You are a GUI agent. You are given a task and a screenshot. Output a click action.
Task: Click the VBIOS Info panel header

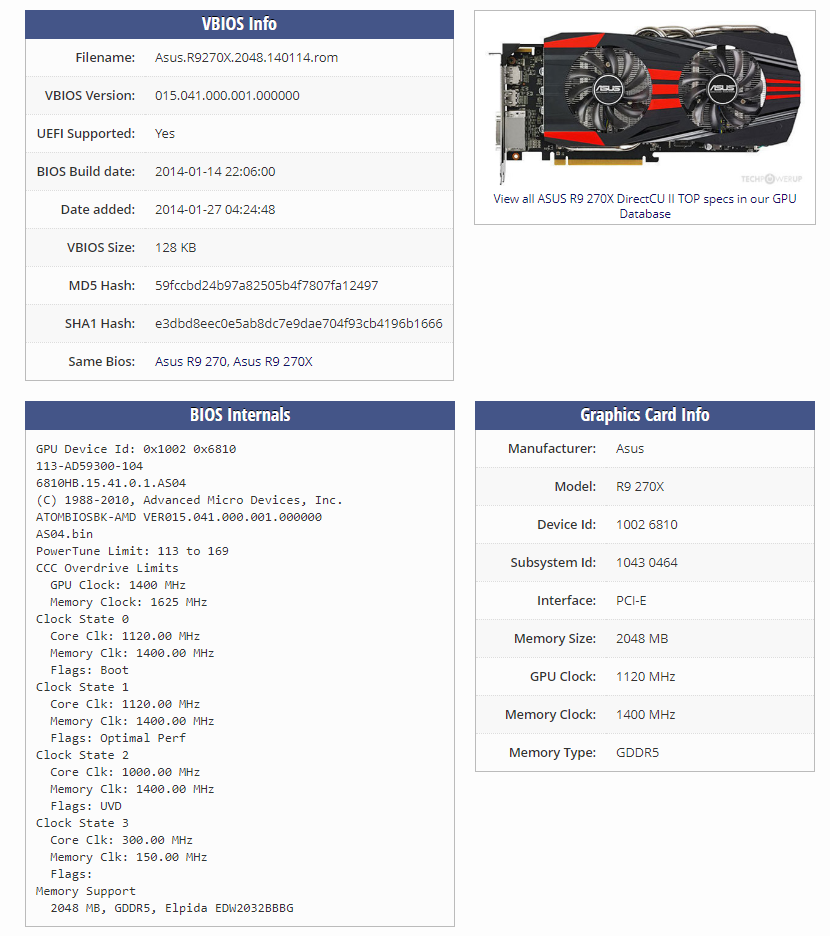pyautogui.click(x=239, y=24)
